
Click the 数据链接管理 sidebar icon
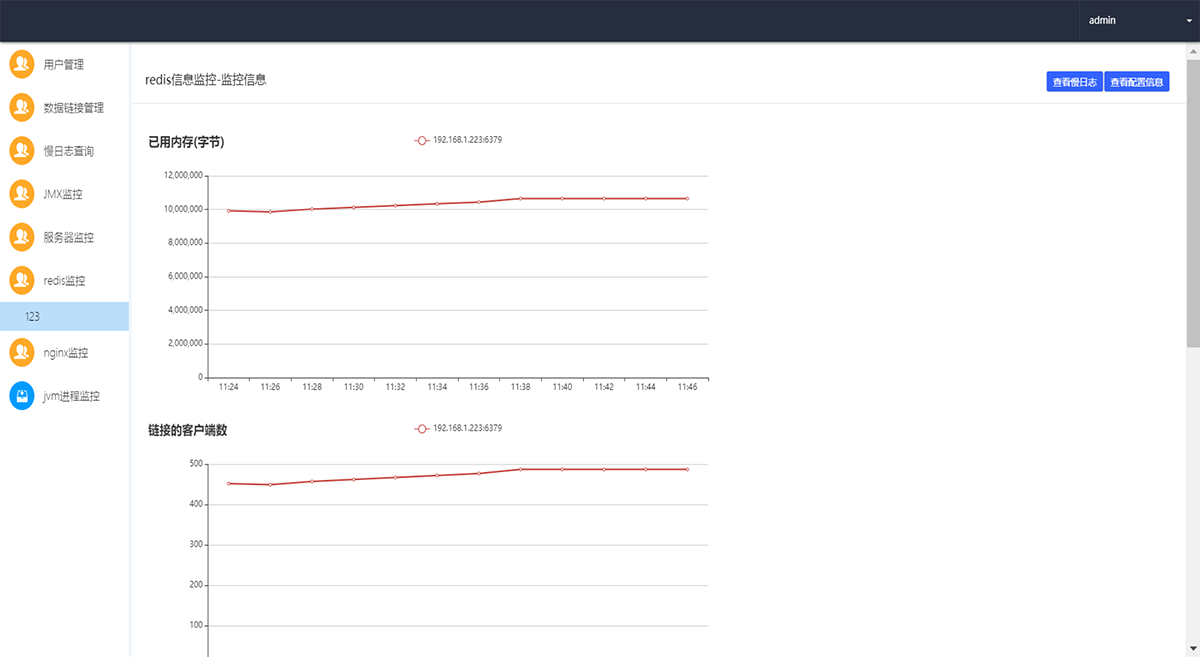22,107
